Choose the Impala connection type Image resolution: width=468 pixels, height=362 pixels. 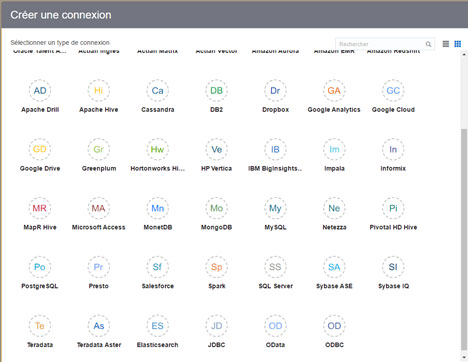point(334,149)
